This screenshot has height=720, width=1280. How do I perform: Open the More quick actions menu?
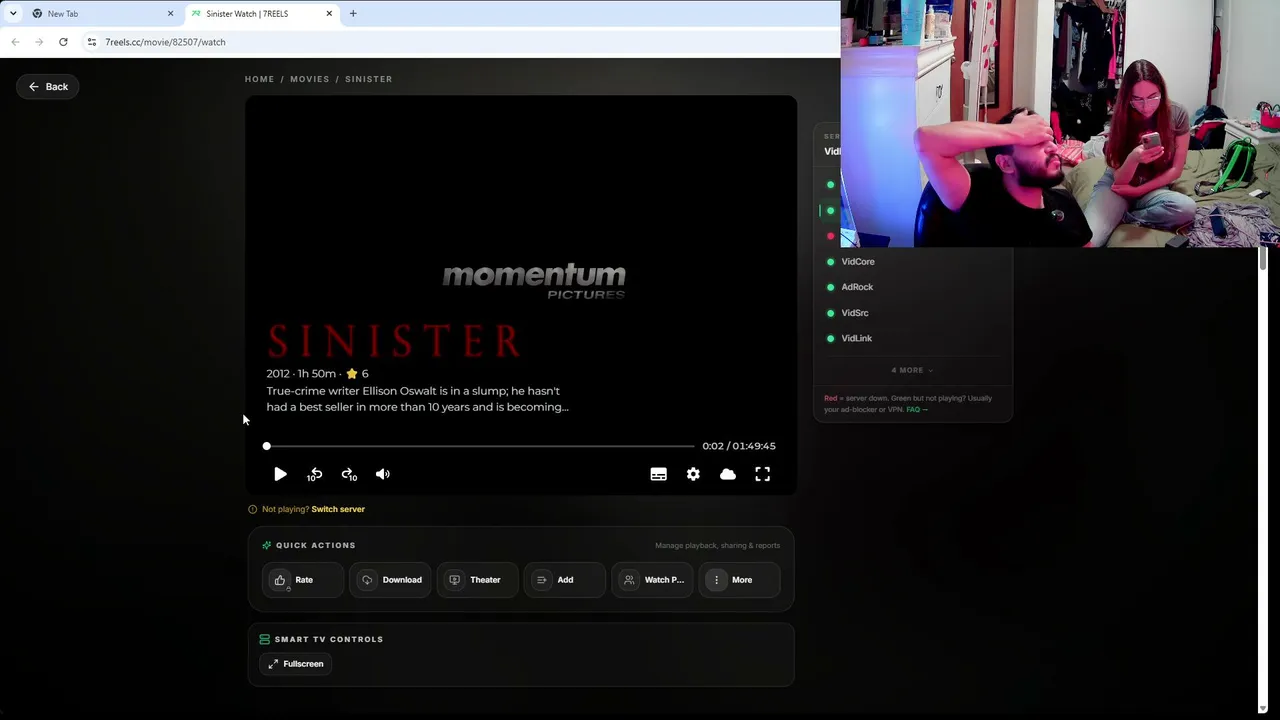[740, 580]
